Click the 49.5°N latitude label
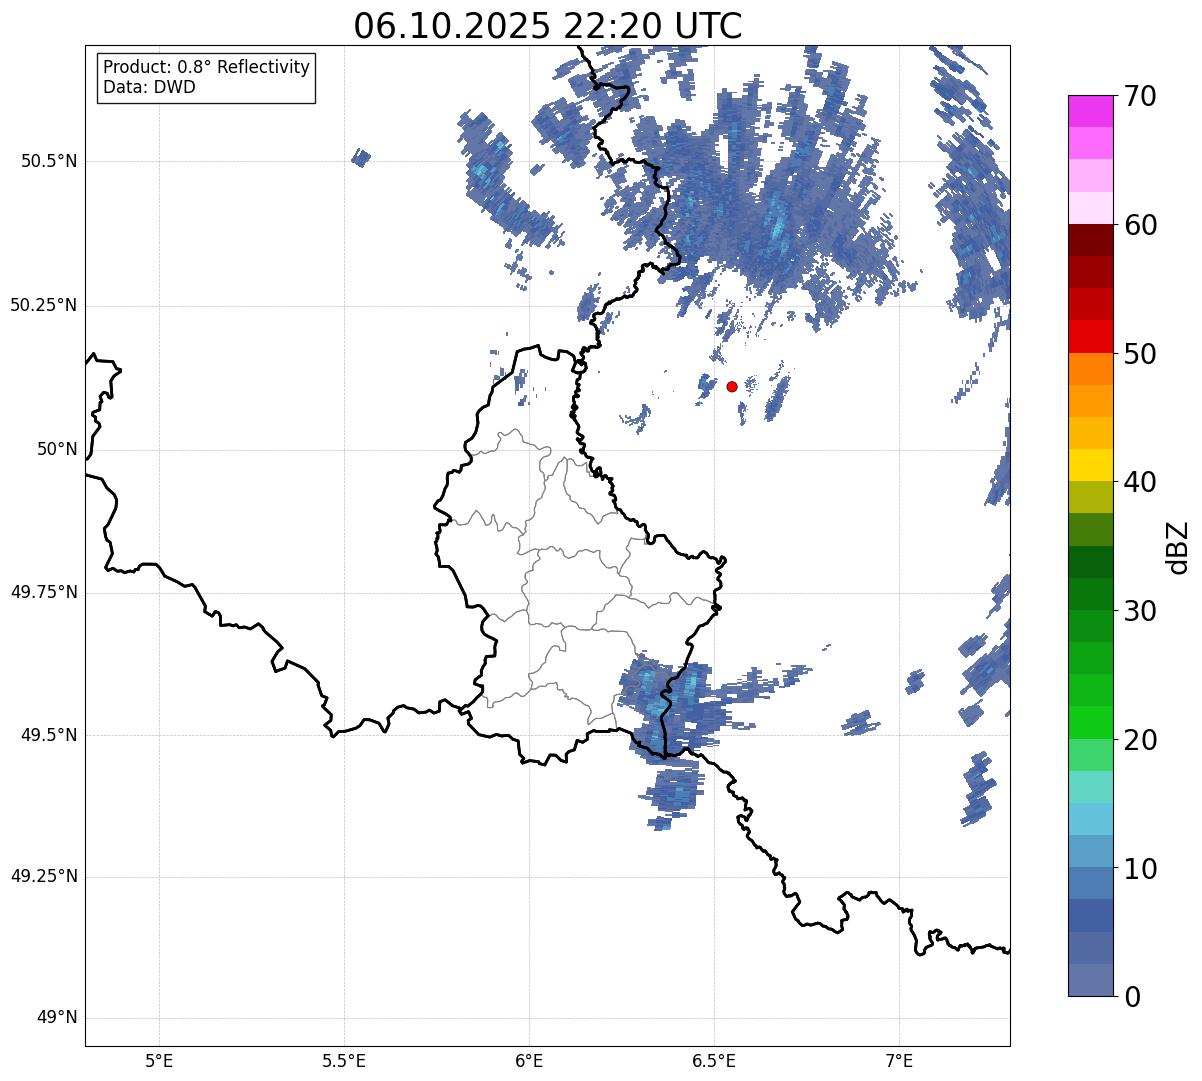 coord(49,735)
